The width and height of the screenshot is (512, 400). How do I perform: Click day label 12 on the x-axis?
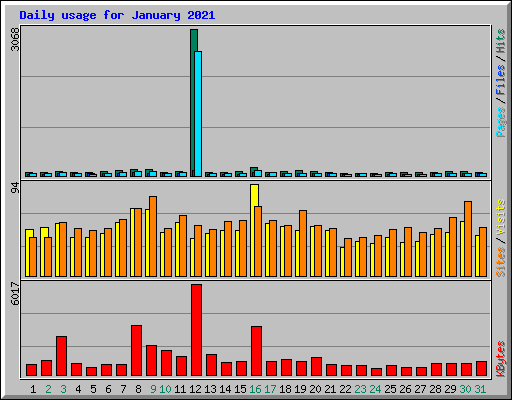(x=195, y=389)
